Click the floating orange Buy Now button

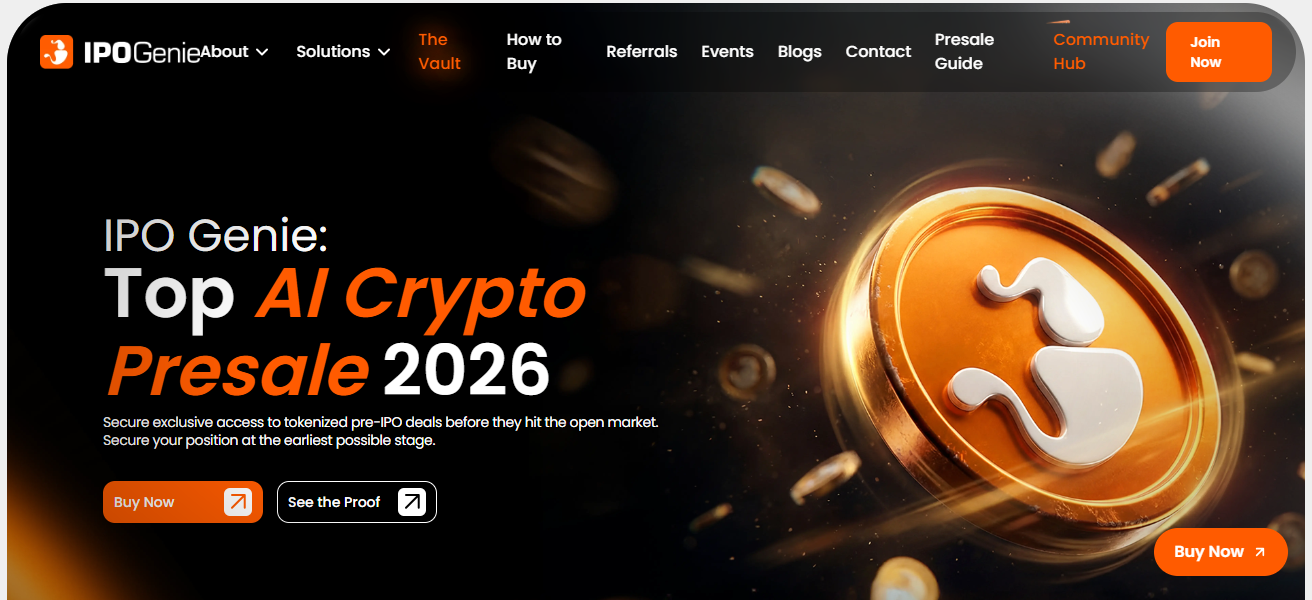coord(1220,552)
